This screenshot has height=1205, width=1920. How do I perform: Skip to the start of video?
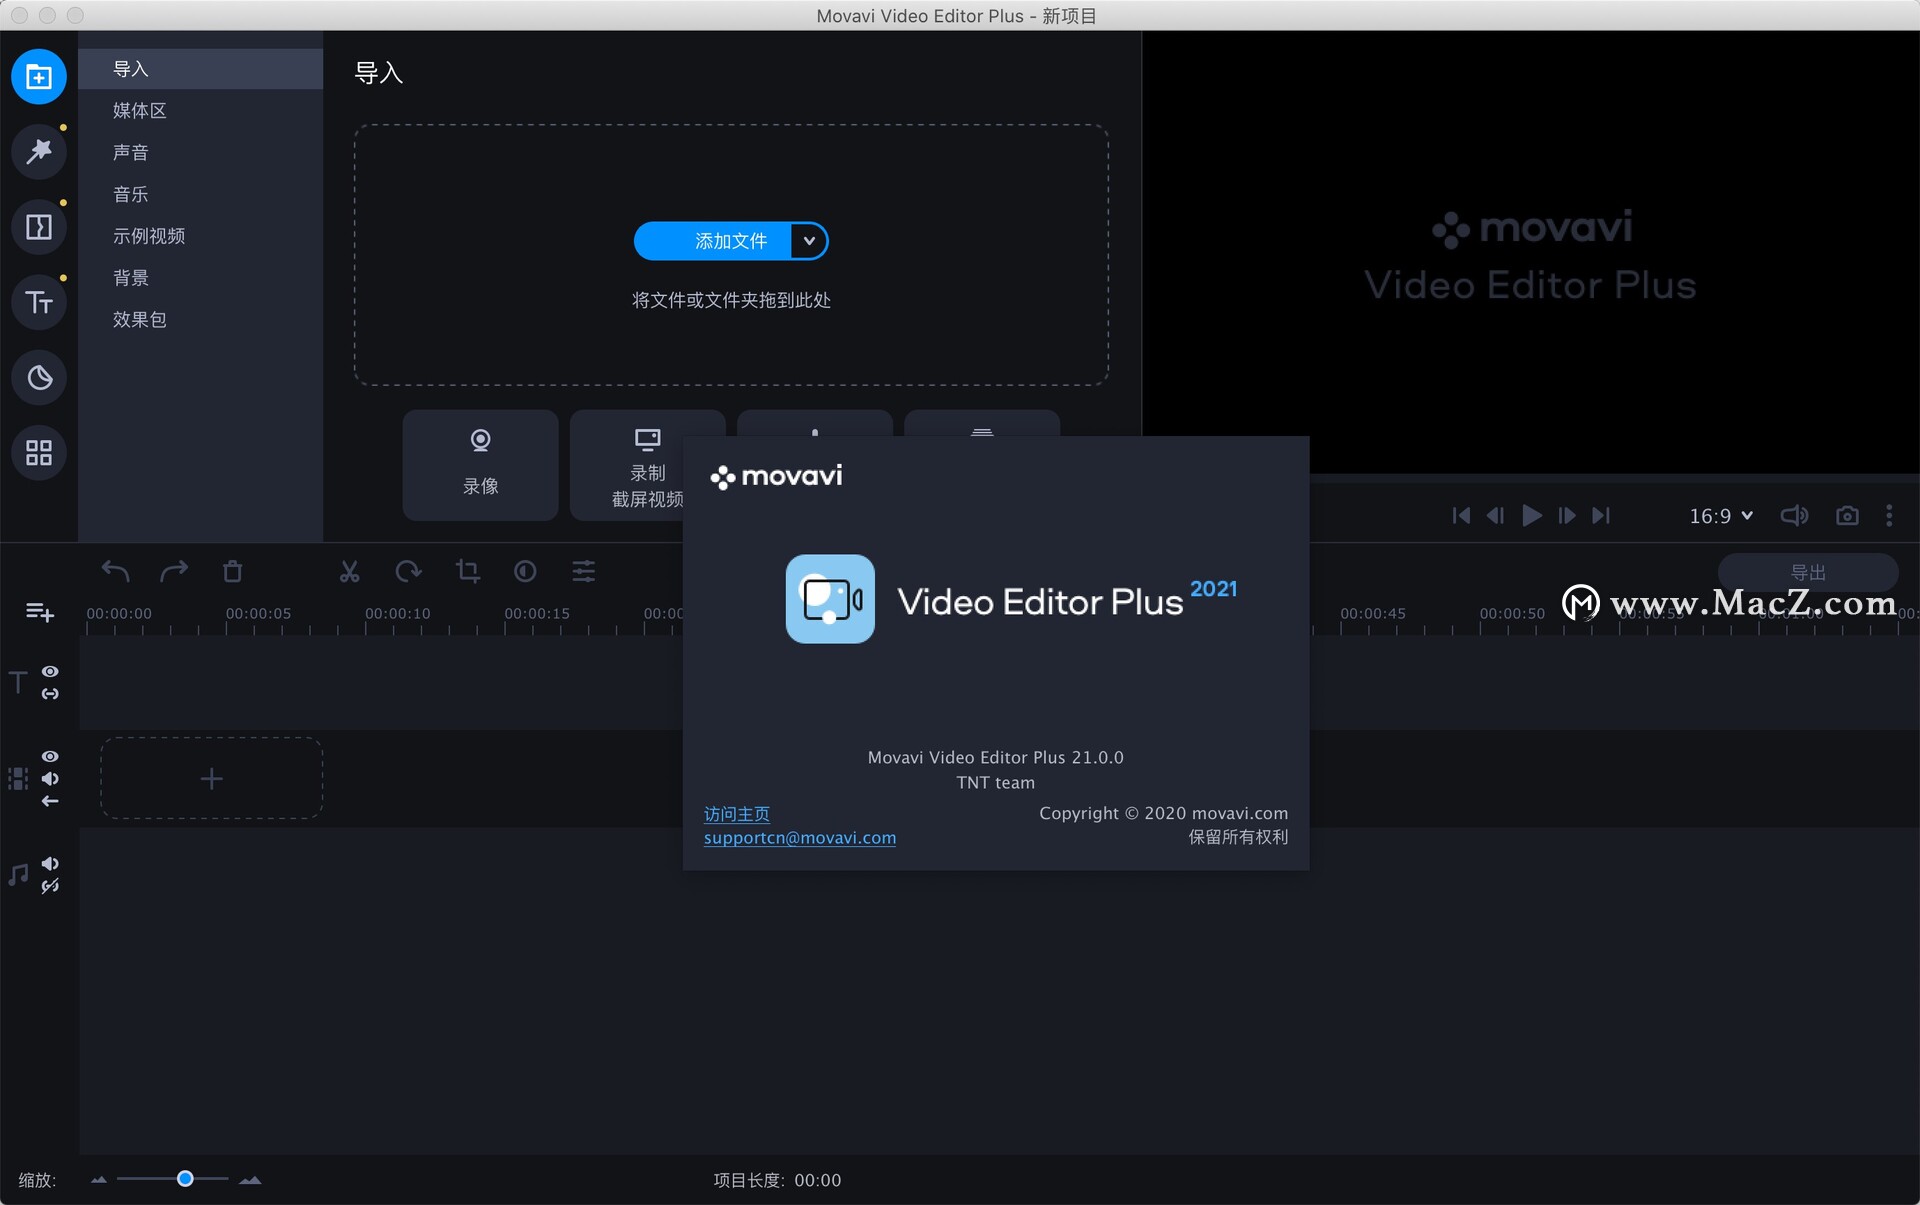1461,515
